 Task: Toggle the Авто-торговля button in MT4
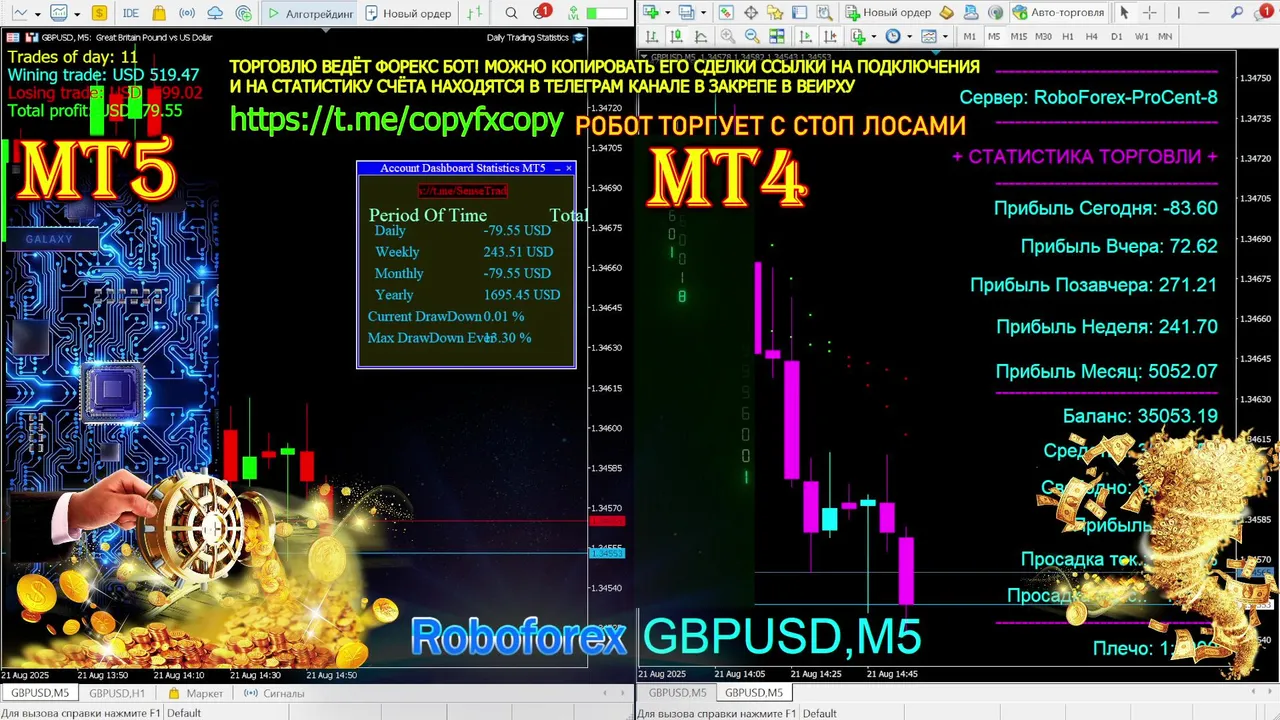point(1057,13)
